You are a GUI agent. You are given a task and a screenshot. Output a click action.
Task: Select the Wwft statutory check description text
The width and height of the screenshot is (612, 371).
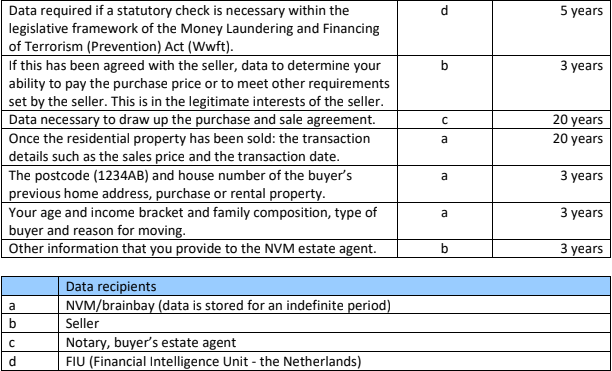click(x=194, y=28)
